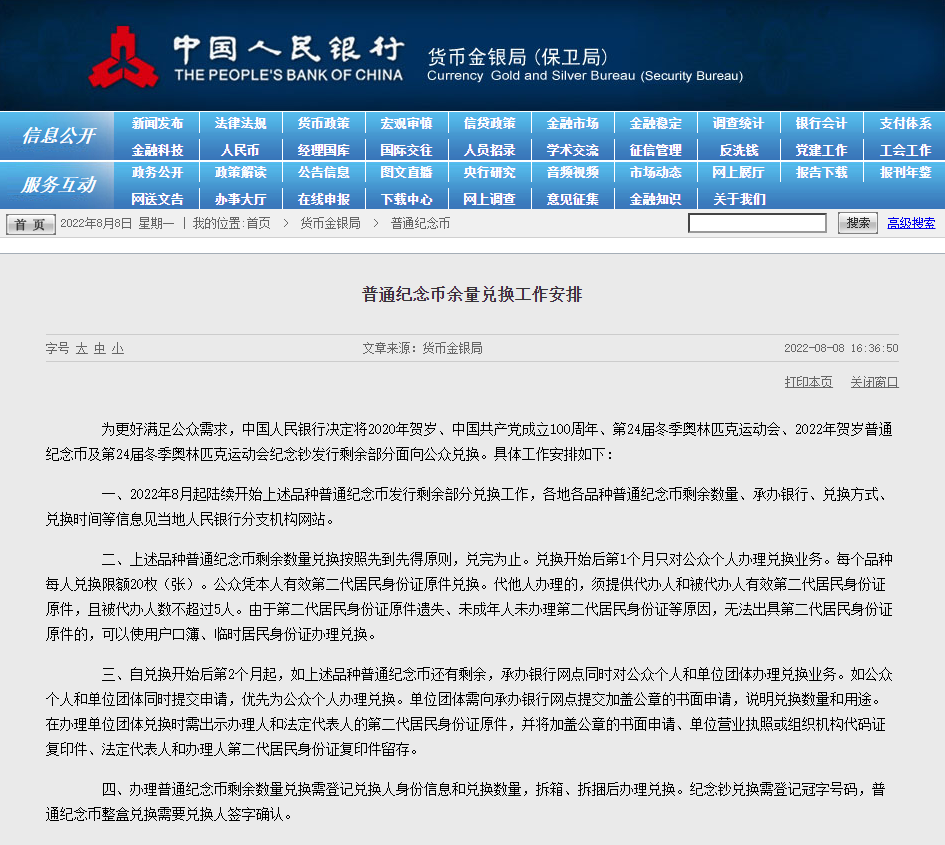Open the 反洗钱 menu item

pyautogui.click(x=739, y=150)
